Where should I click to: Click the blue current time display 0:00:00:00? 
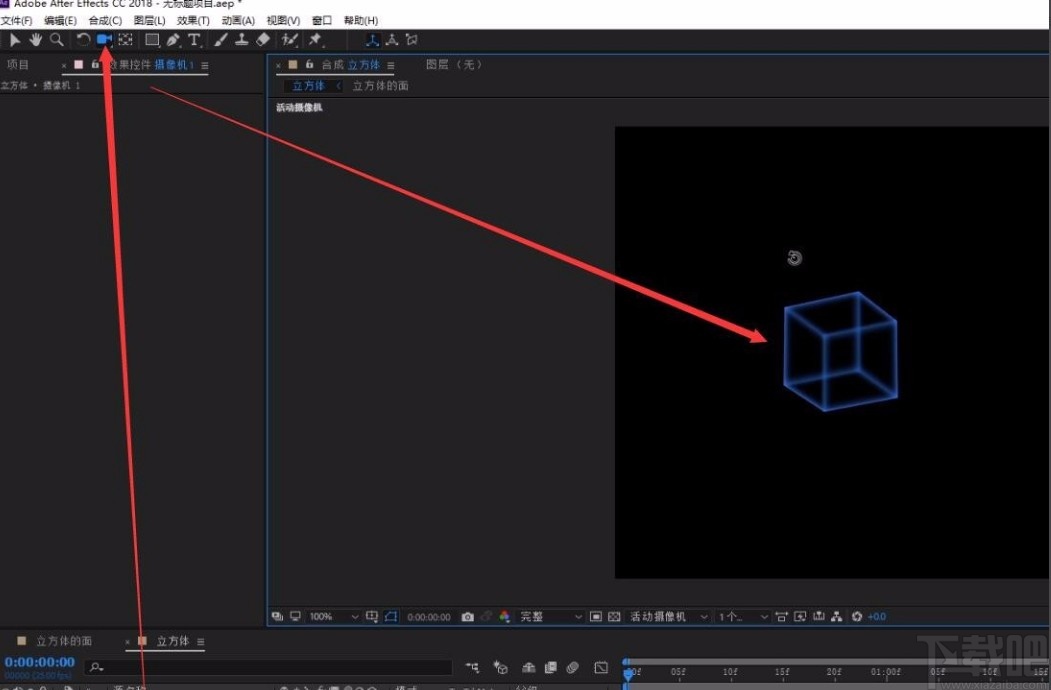pos(40,661)
